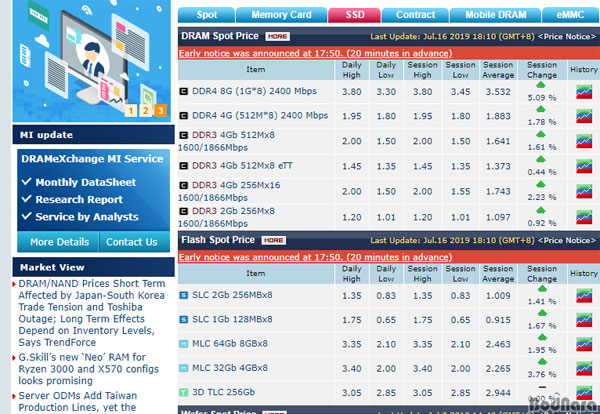This screenshot has width=600, height=414.
Task: Click the 5.09 % session change value
Action: (x=541, y=98)
